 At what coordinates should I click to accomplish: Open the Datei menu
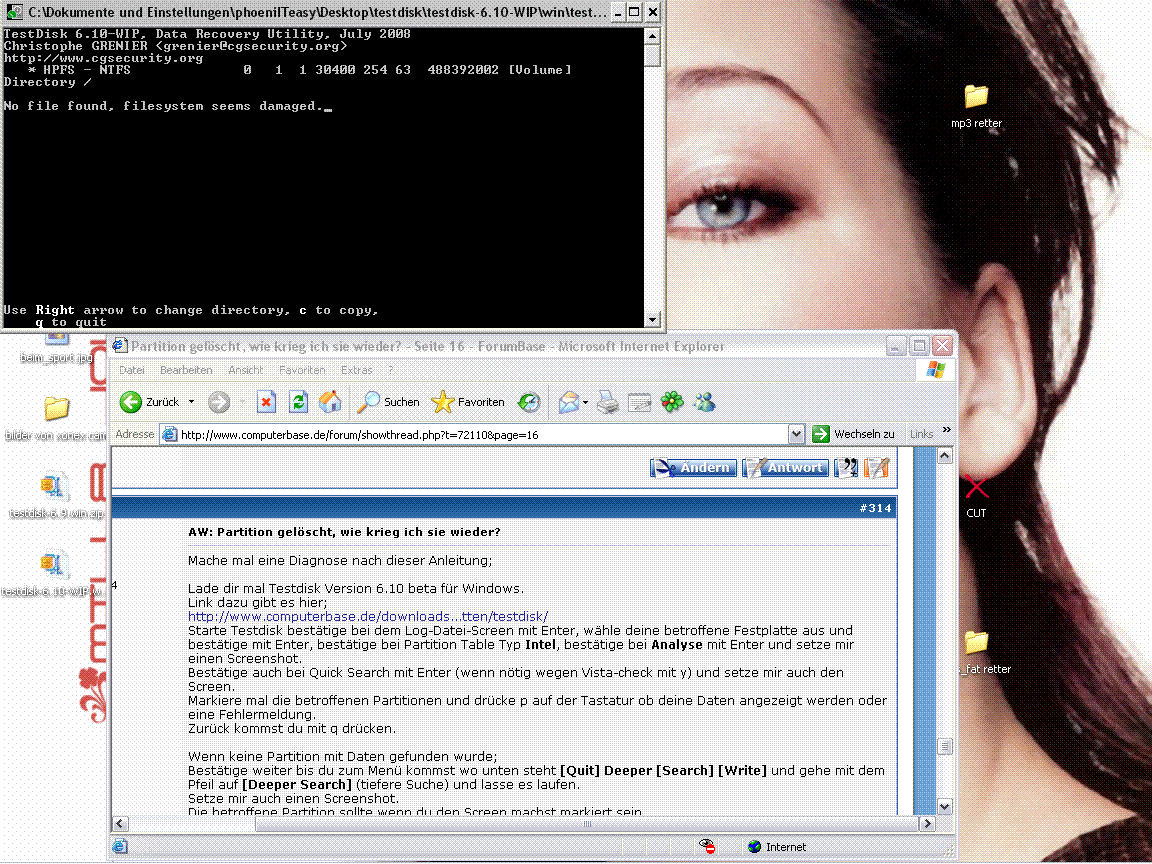click(132, 370)
